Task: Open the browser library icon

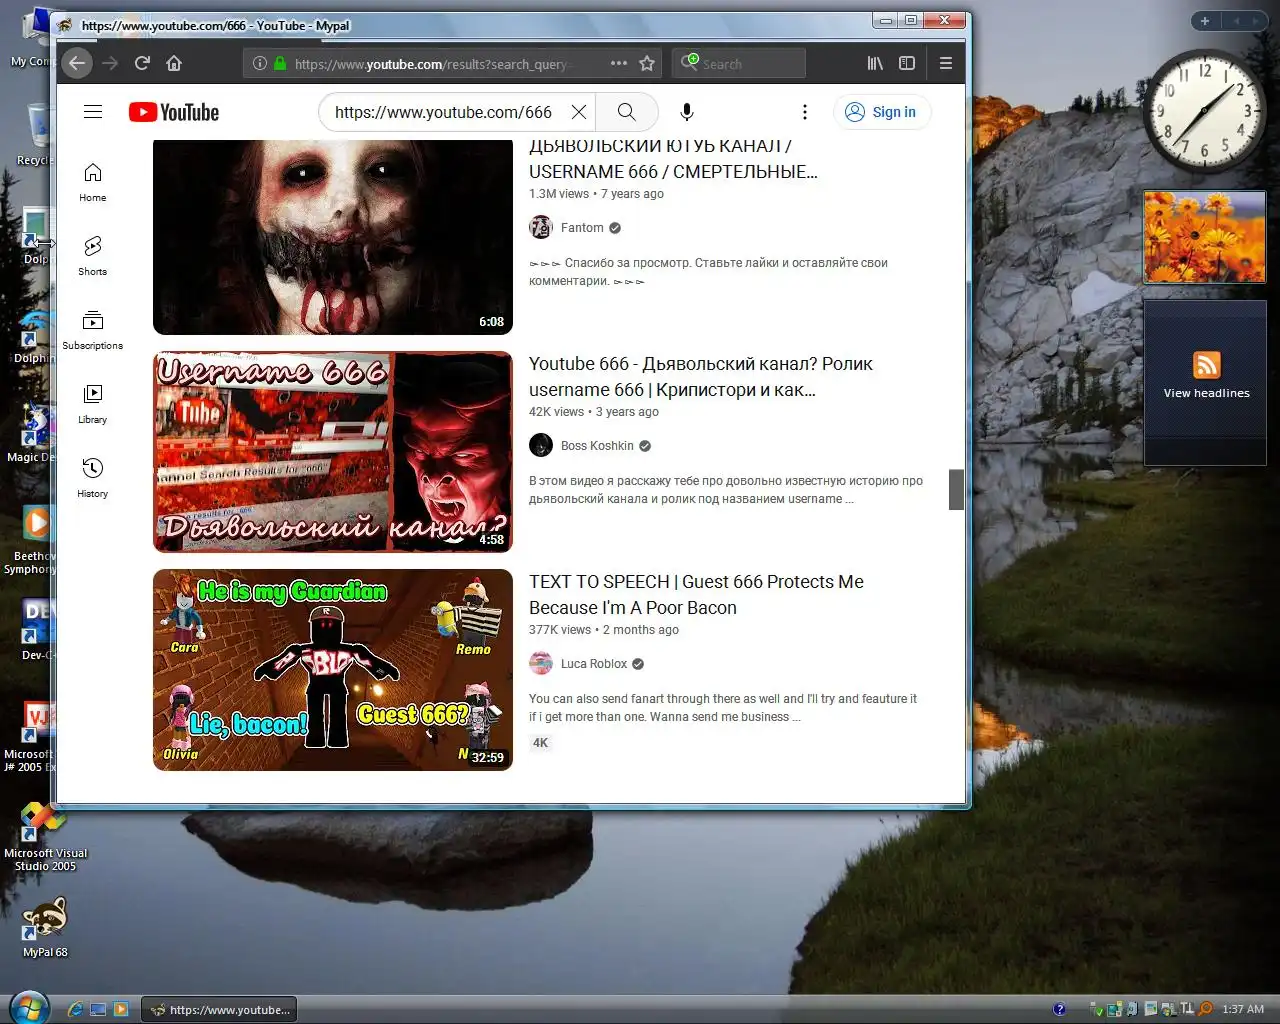Action: tap(875, 63)
